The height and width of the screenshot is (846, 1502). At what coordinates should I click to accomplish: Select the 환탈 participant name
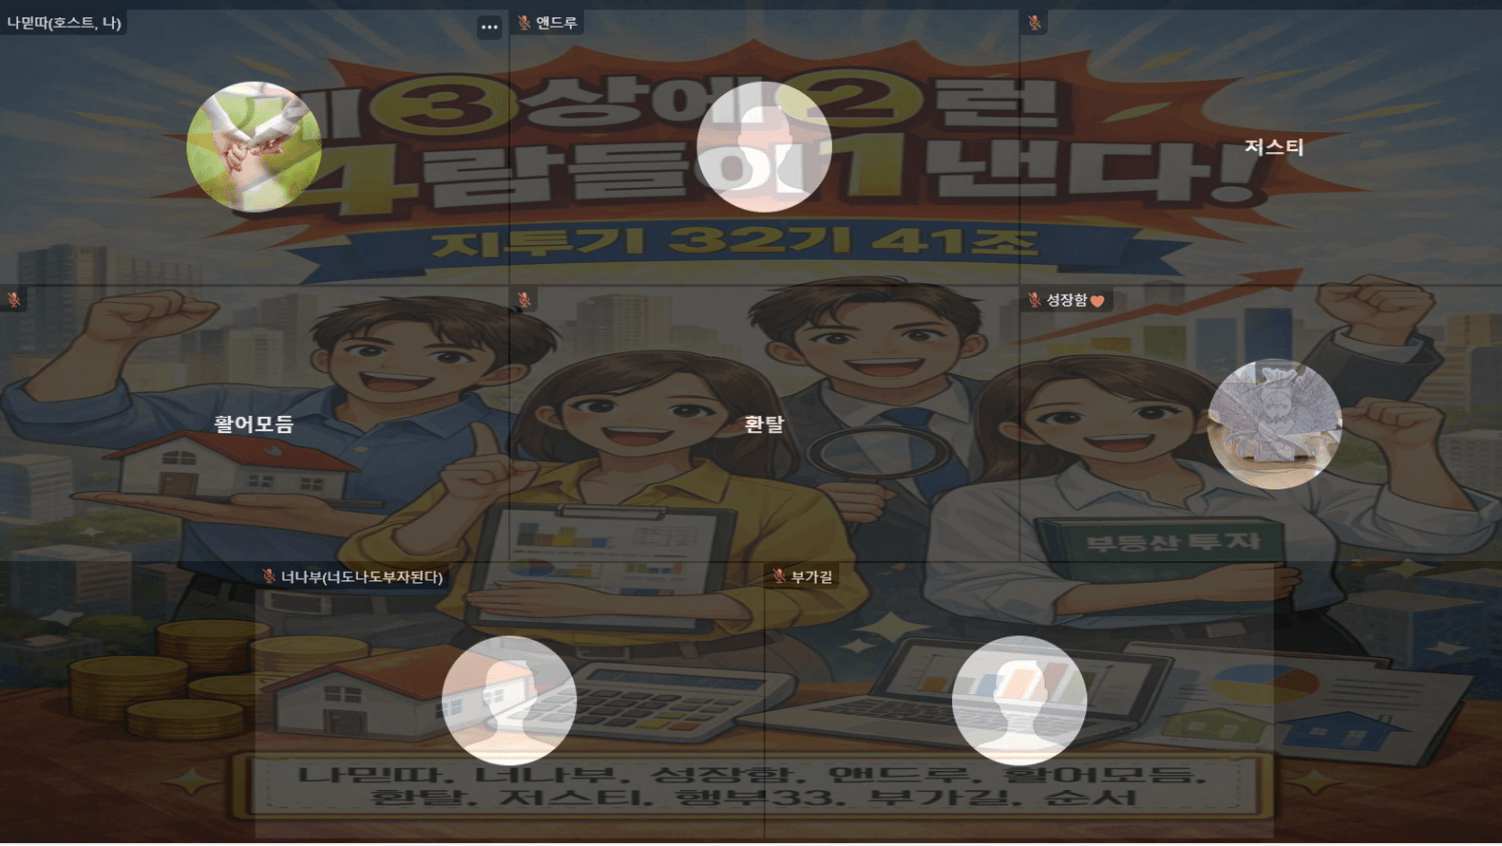coord(764,424)
